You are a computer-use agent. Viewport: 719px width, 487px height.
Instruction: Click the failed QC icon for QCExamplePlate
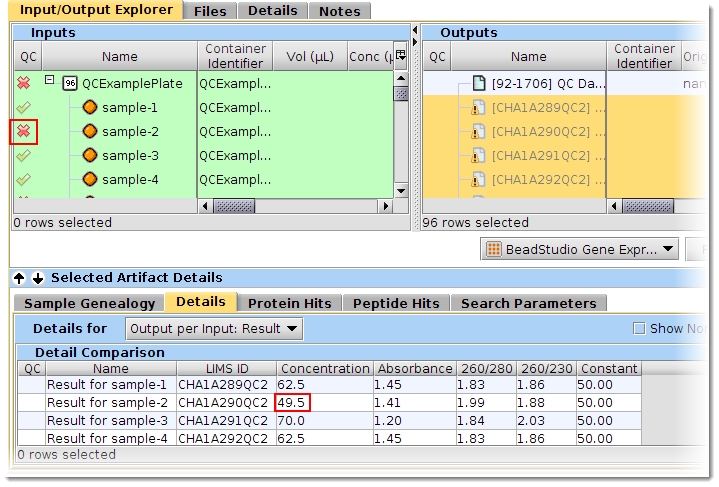(23, 83)
